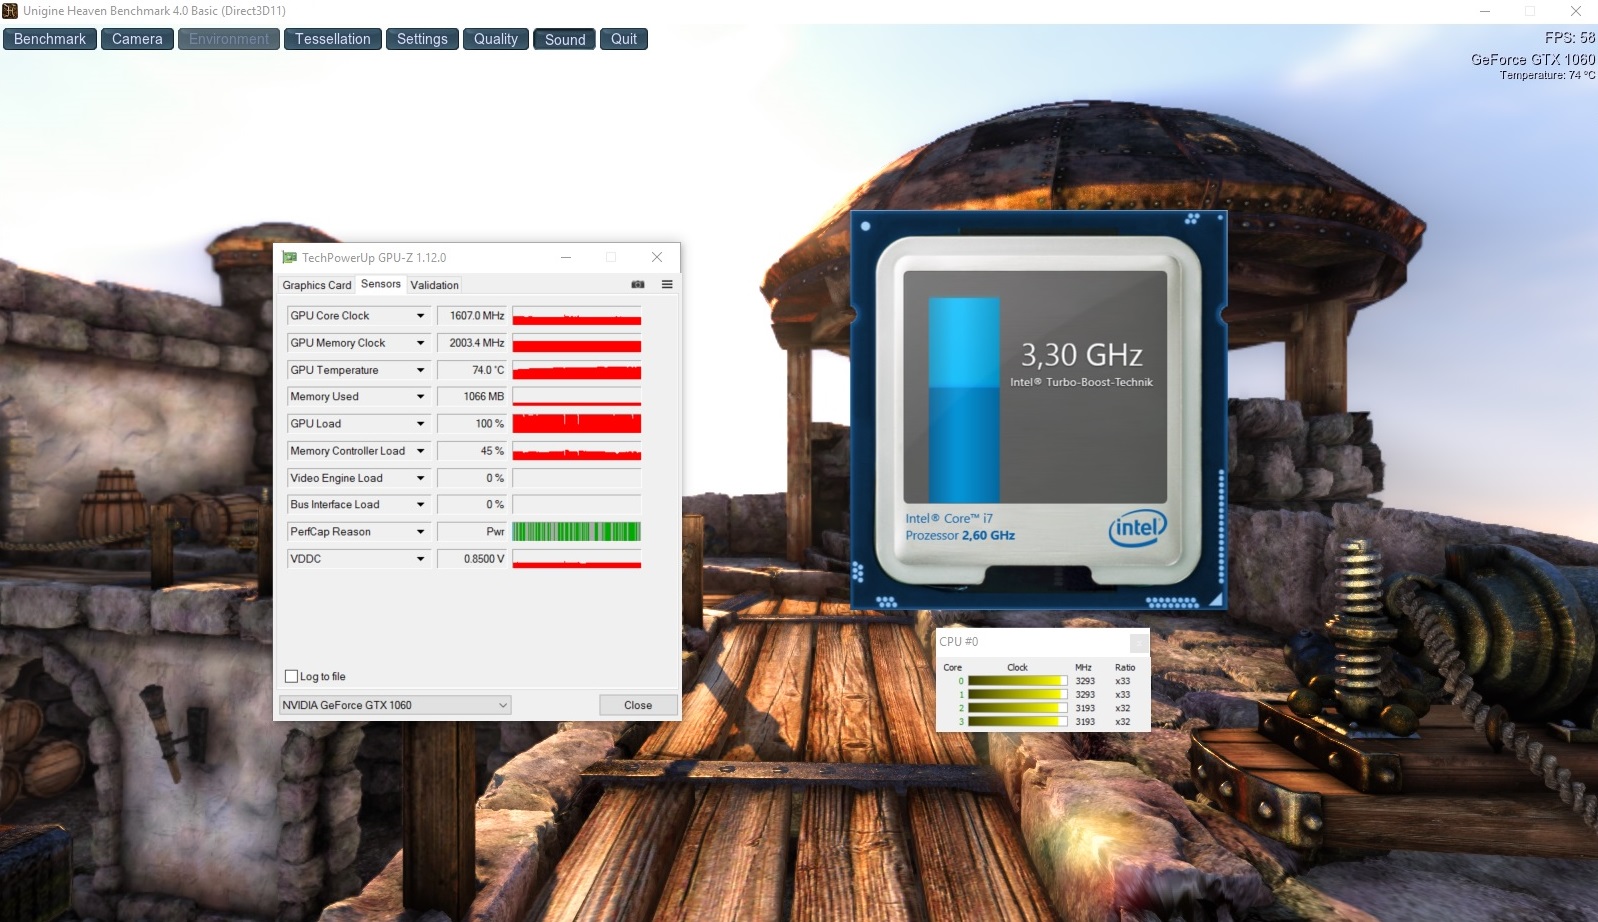
Task: Switch to the Graphics Card tab in GPU-Z
Action: 317,285
